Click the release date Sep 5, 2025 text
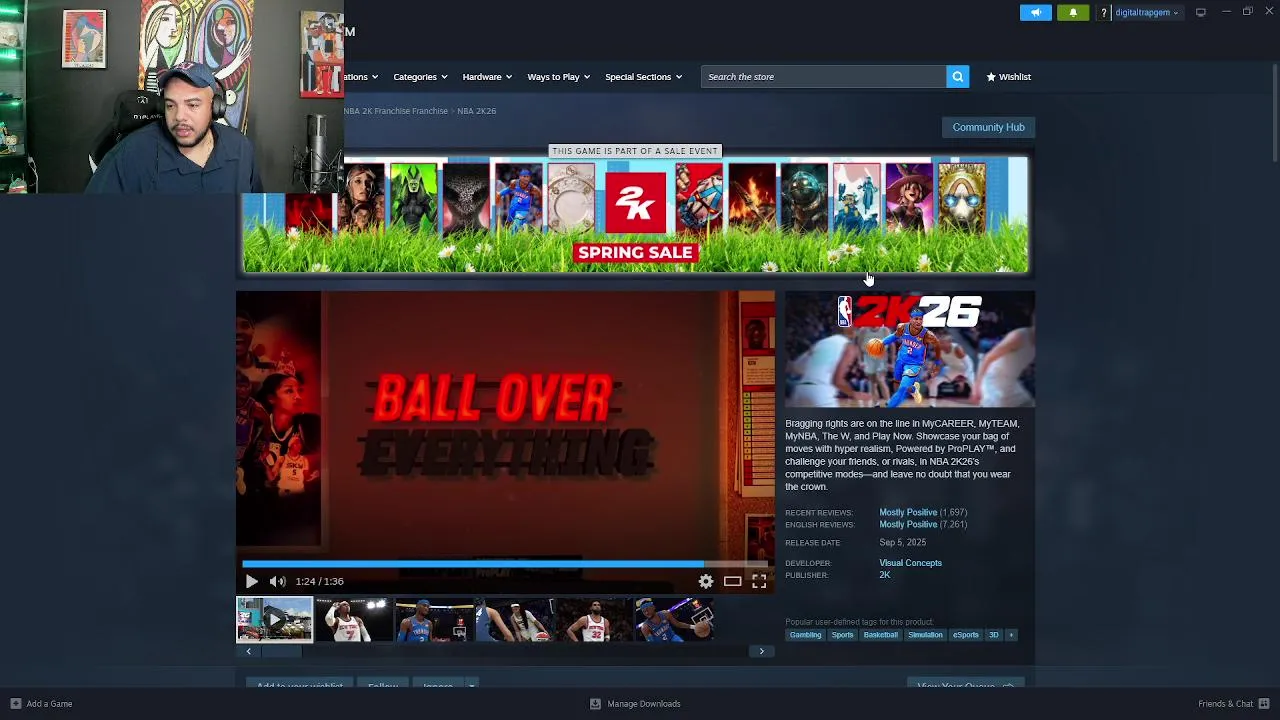This screenshot has width=1280, height=720. [902, 543]
